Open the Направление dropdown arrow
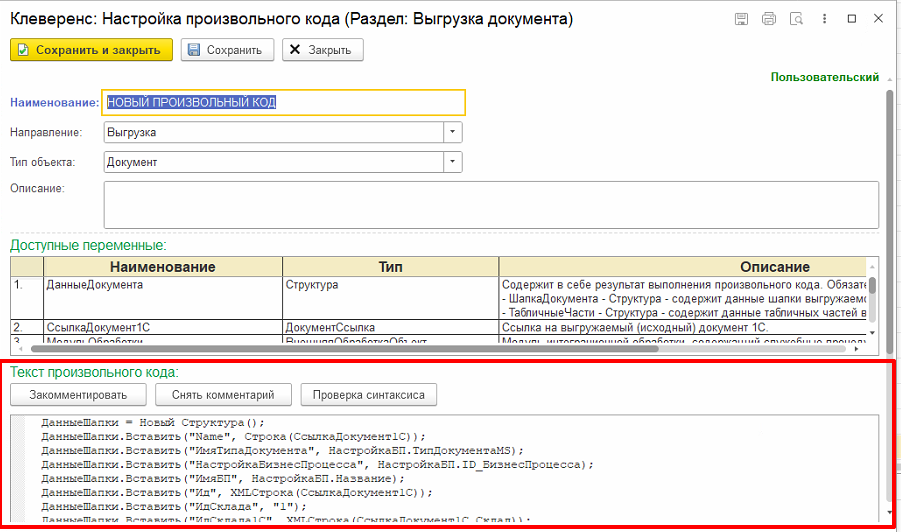 452,132
